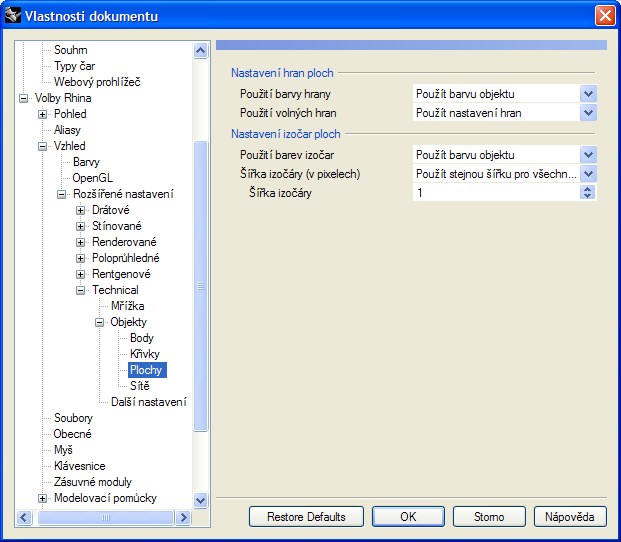Click the Rhino icon in the title bar
Viewport: 621px width, 542px height.
tap(14, 15)
